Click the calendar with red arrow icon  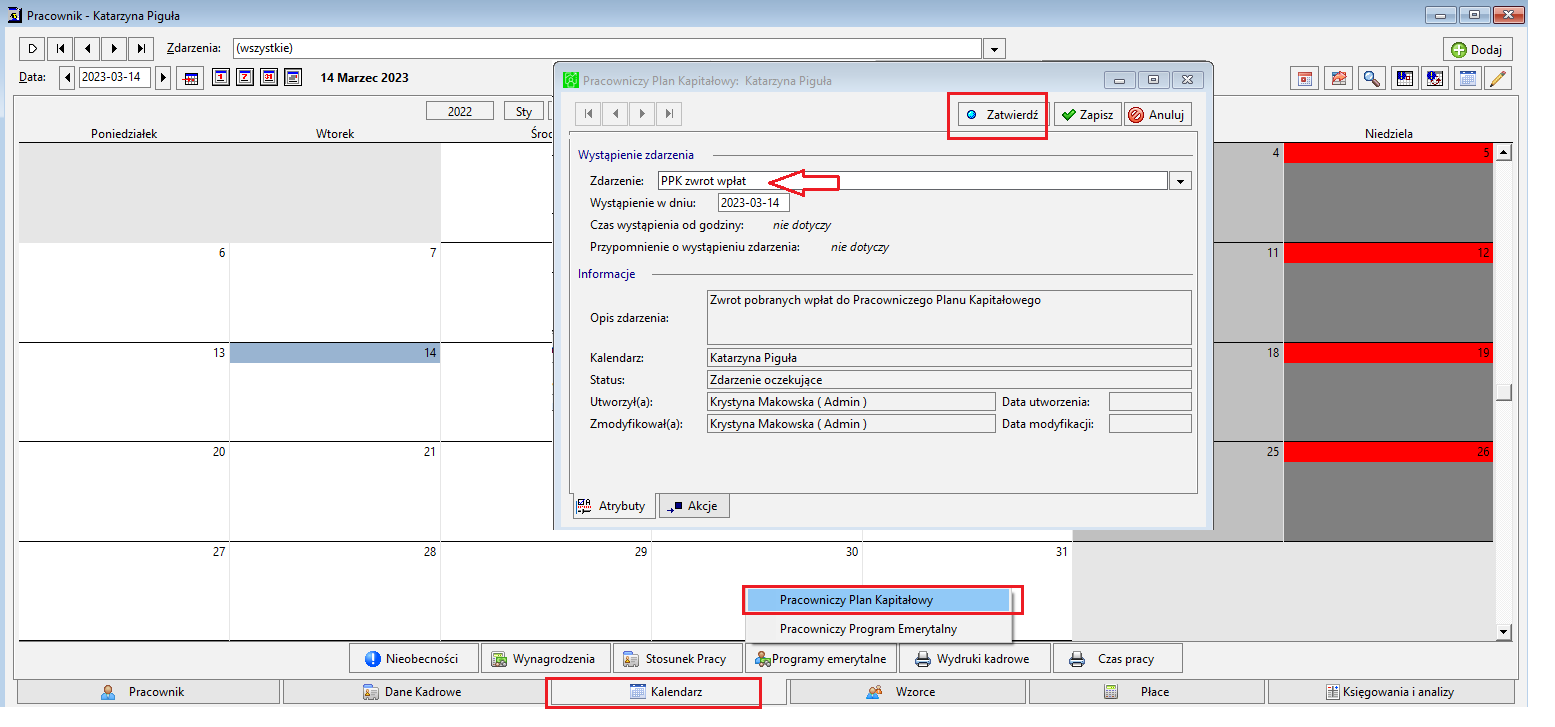pos(1337,78)
